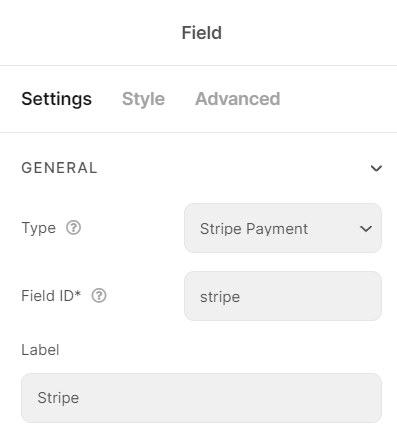This screenshot has width=397, height=430.
Task: Focus the Field ID input containing stripe
Action: point(283,296)
